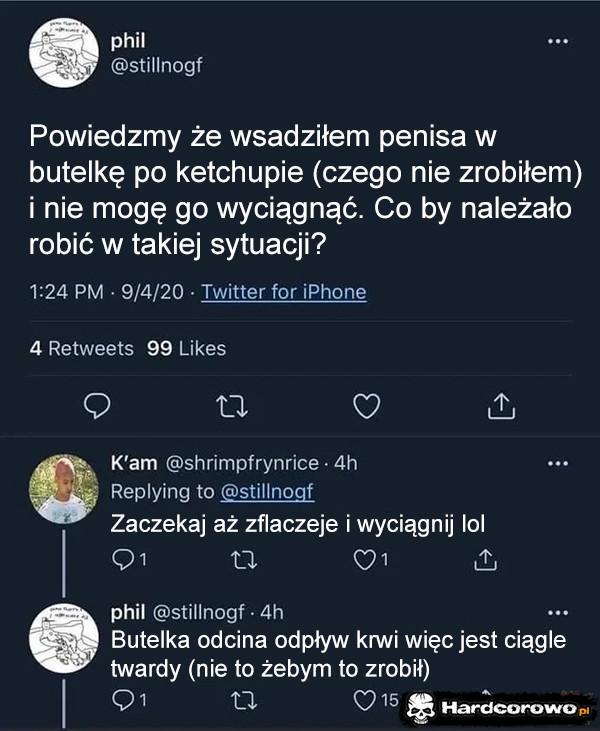The image size is (600, 731).
Task: Open K'am's profile avatar
Action: click(64, 489)
